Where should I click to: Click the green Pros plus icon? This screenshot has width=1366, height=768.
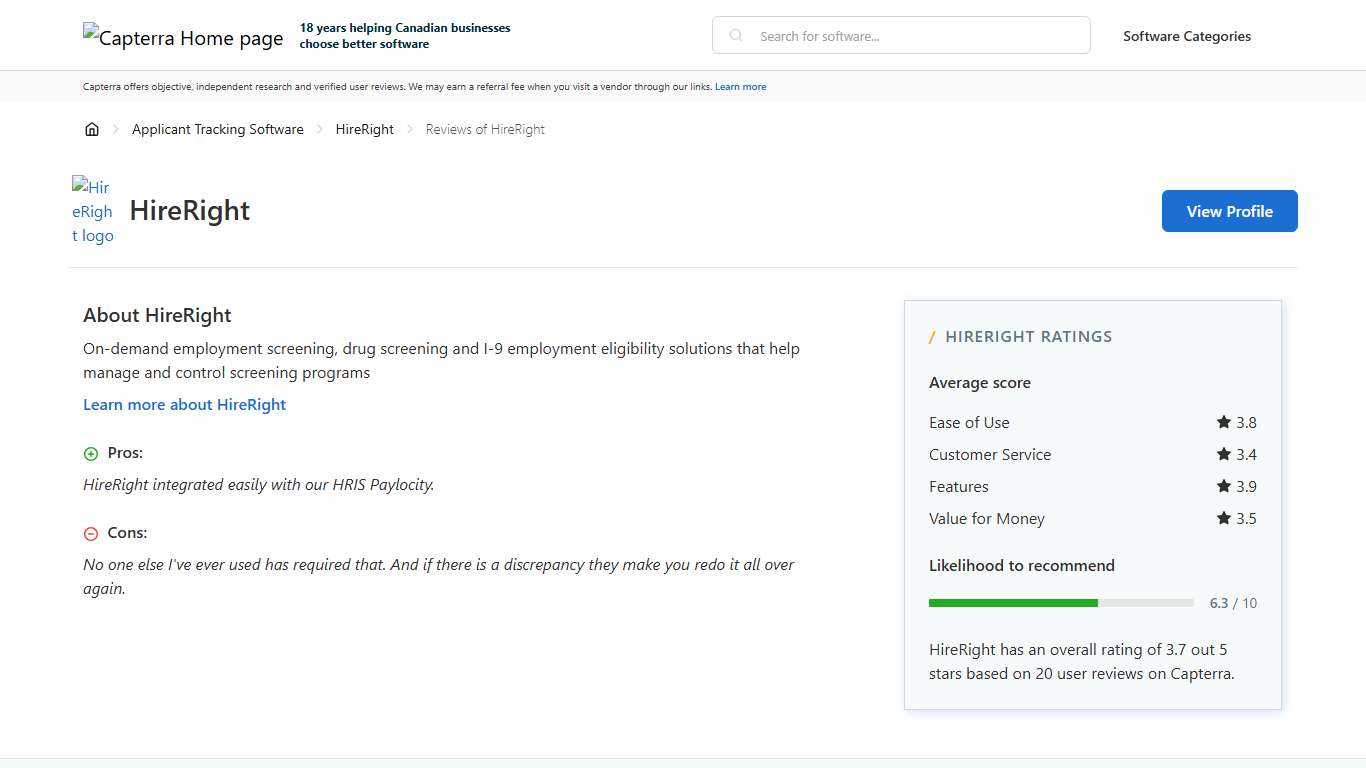(x=91, y=454)
